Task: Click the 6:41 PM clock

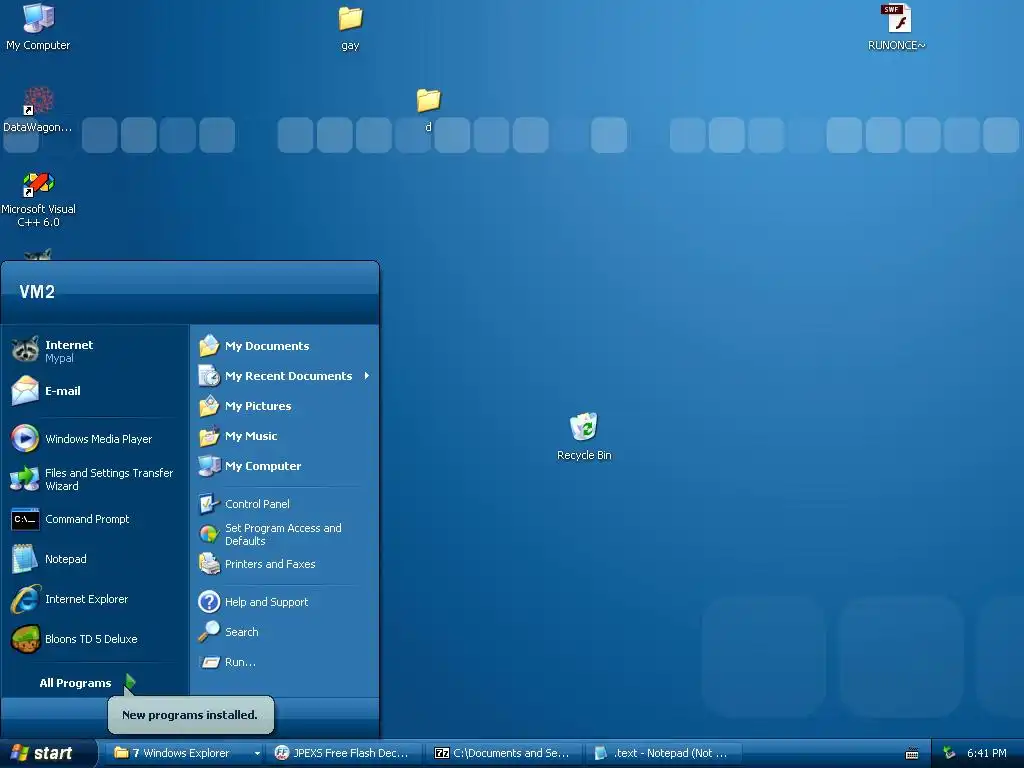Action: pos(987,753)
